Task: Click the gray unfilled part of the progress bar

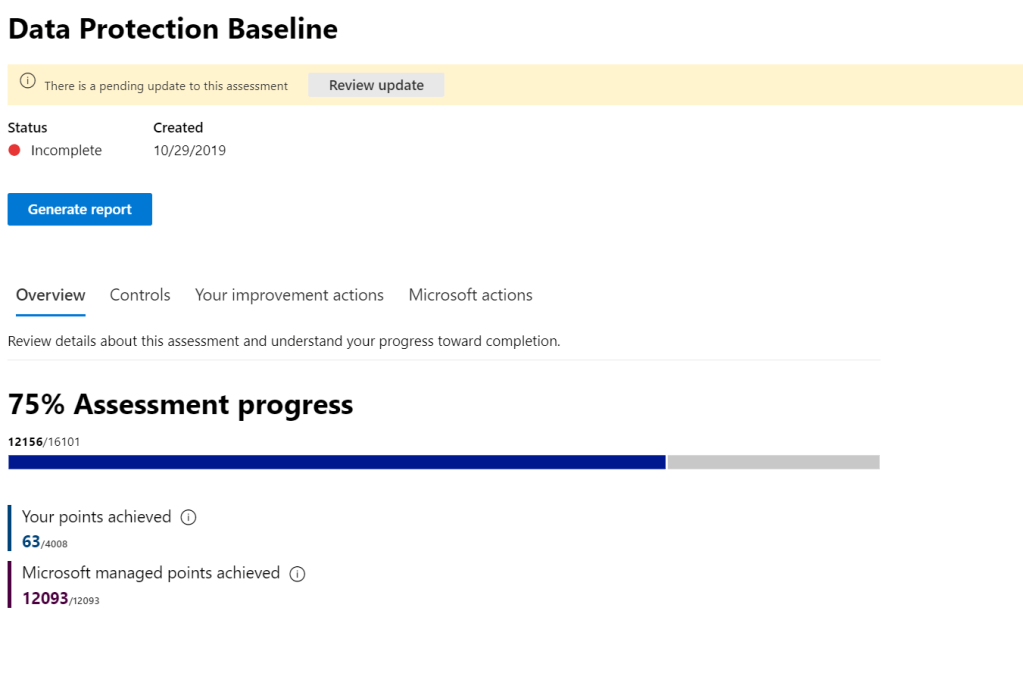Action: pyautogui.click(x=773, y=462)
